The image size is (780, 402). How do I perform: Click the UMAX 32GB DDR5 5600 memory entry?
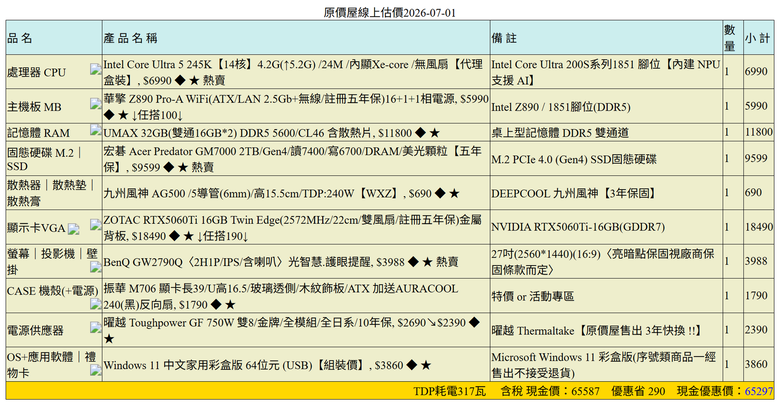pyautogui.click(x=272, y=133)
